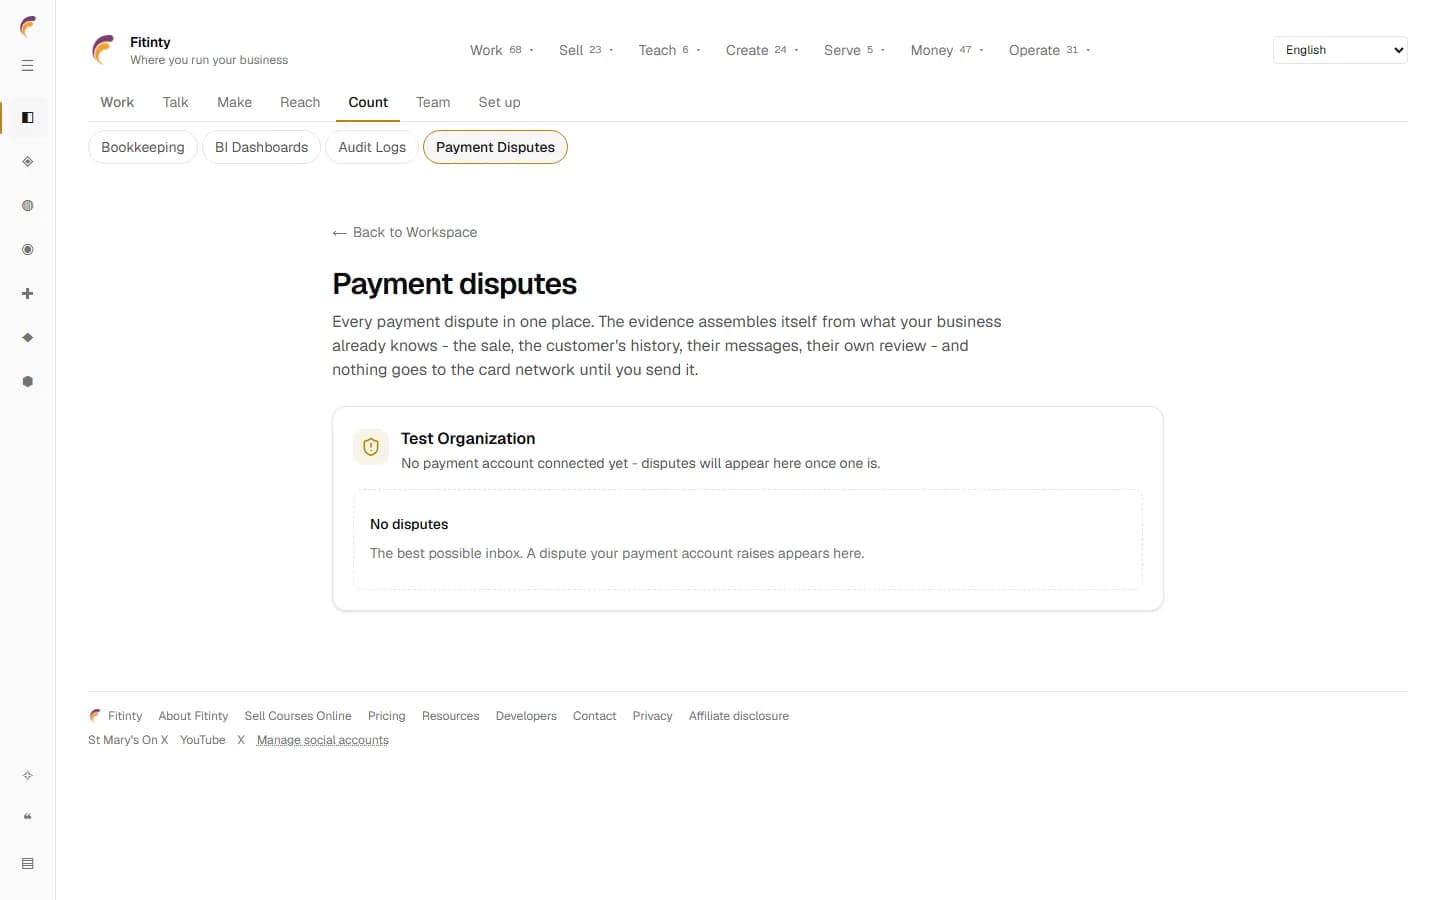The image size is (1440, 900).
Task: Click the striped circle sidebar icon
Action: point(28,206)
